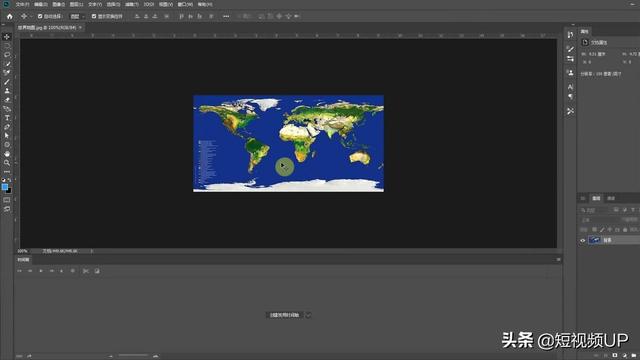Open the Character panel icon
Screen dimensions: 640x360
coord(570,87)
